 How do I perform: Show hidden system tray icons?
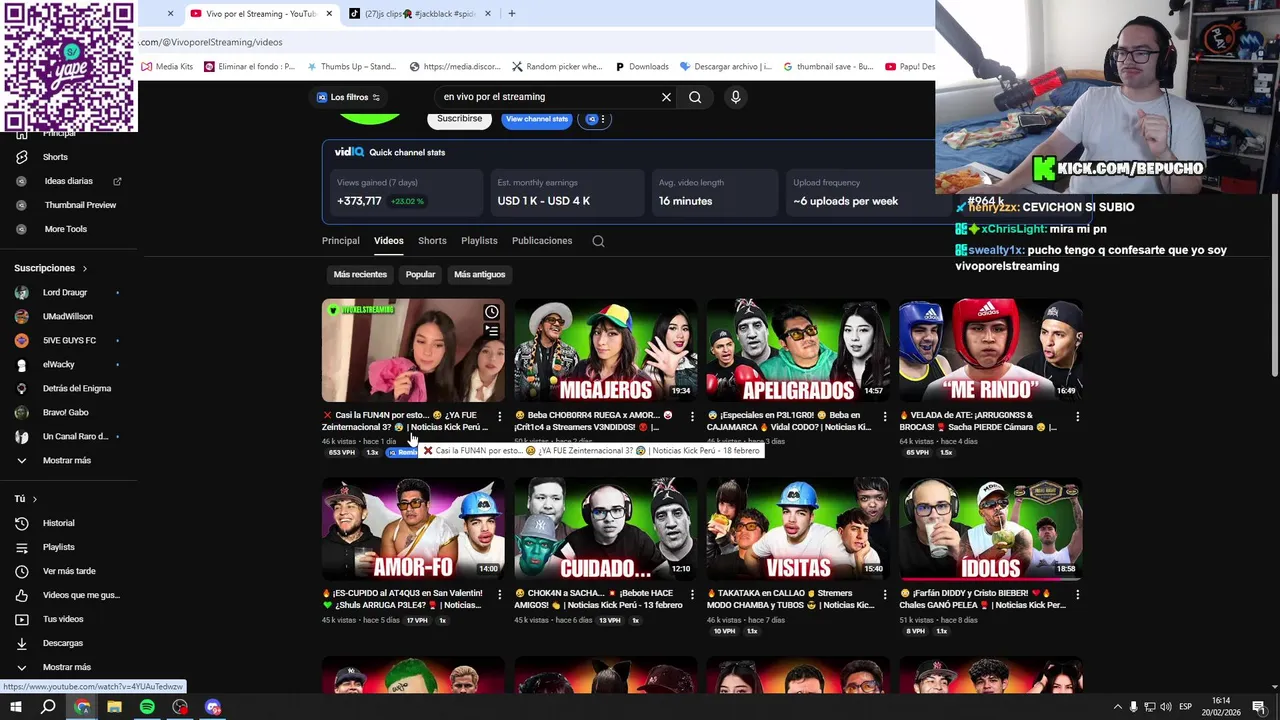[x=1118, y=707]
